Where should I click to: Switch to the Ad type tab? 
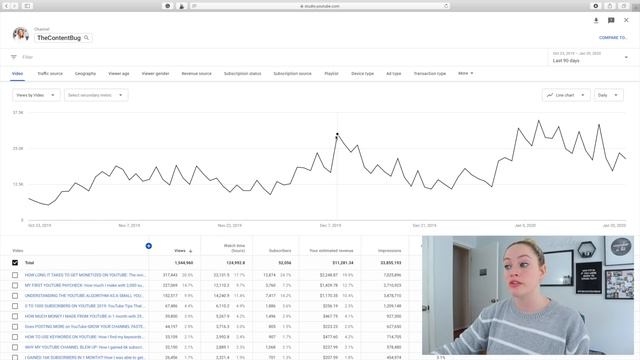click(x=394, y=73)
